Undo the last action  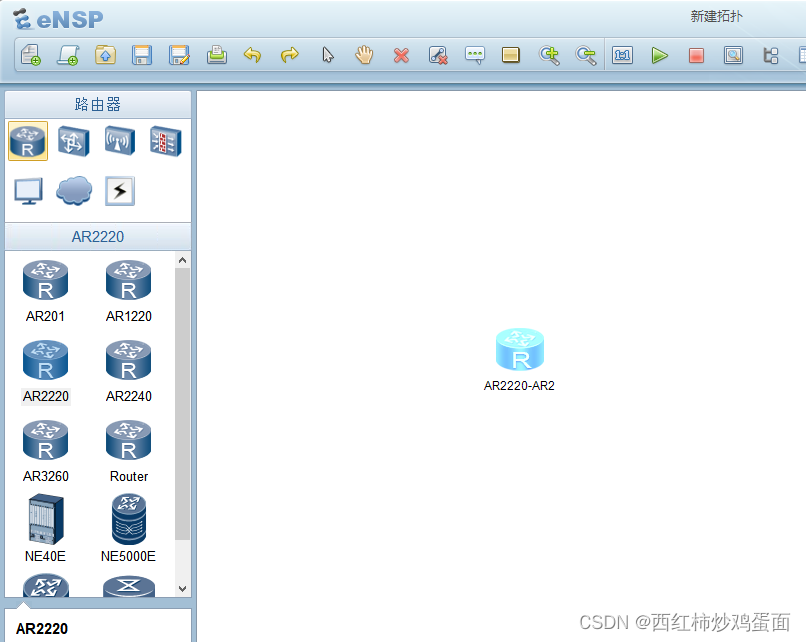tap(252, 54)
